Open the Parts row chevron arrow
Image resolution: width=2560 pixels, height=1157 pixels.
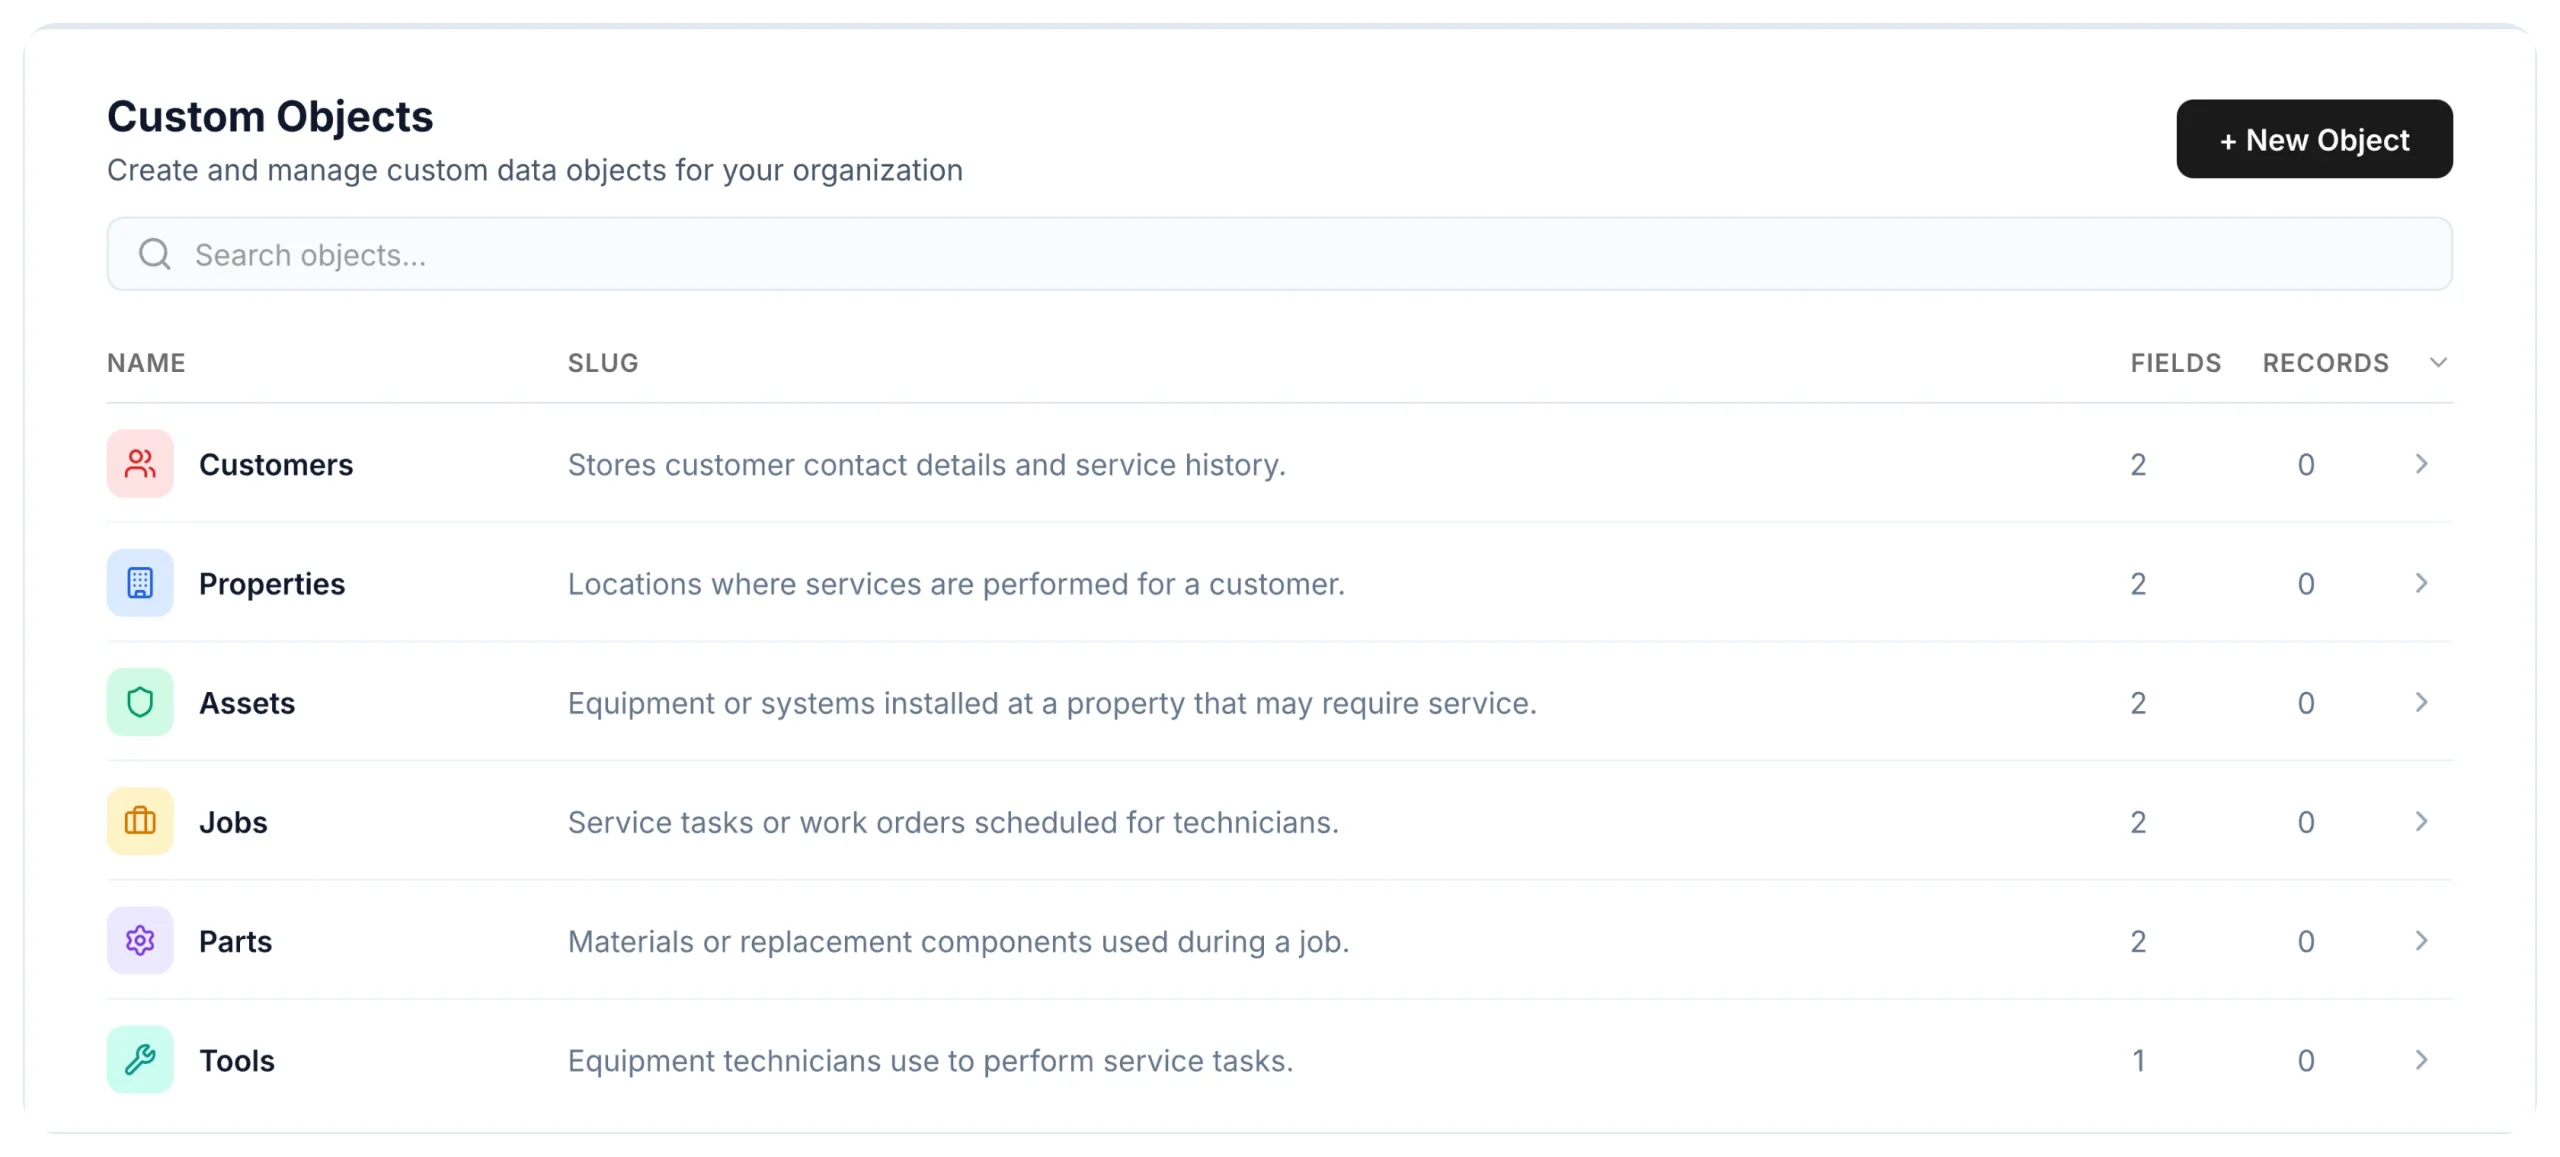(x=2421, y=940)
